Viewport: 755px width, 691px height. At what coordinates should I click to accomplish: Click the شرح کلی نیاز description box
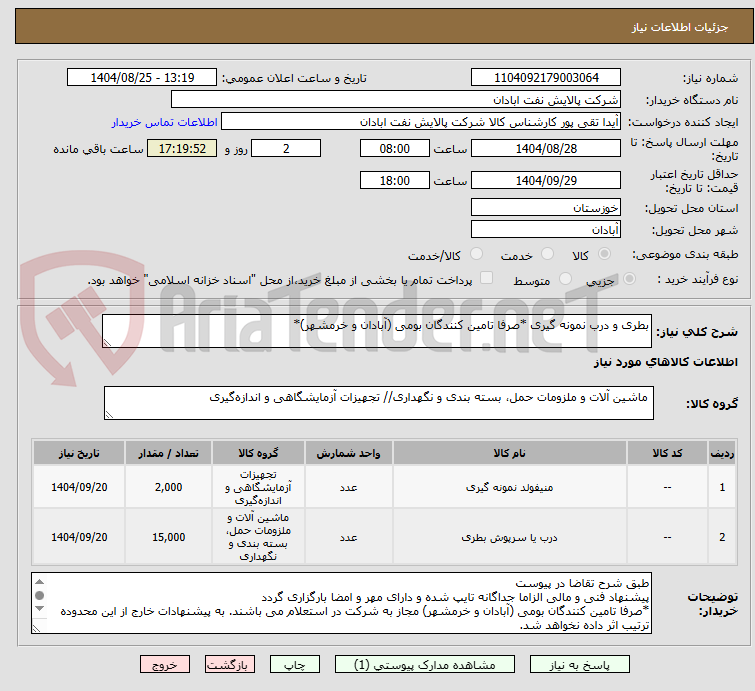377,331
